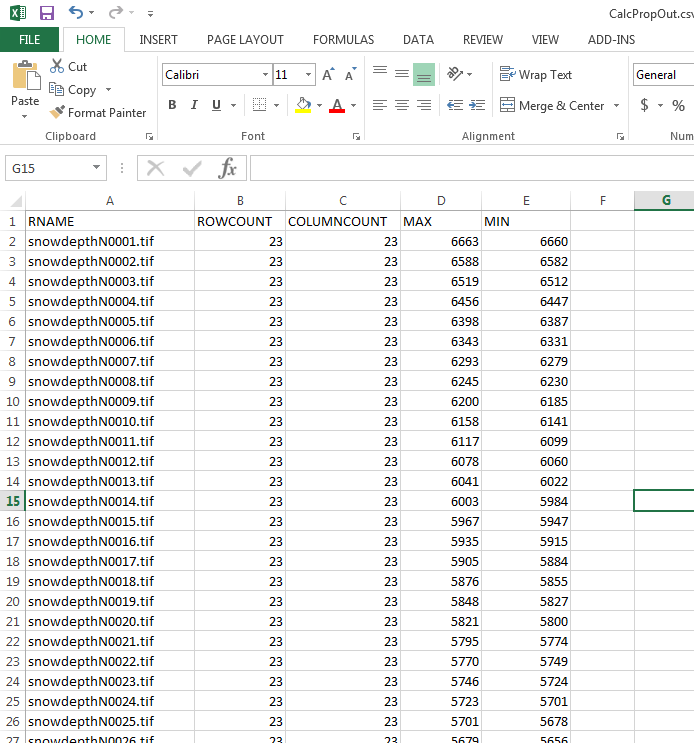Image resolution: width=694 pixels, height=743 pixels.
Task: Toggle Bold formatting
Action: pos(172,105)
